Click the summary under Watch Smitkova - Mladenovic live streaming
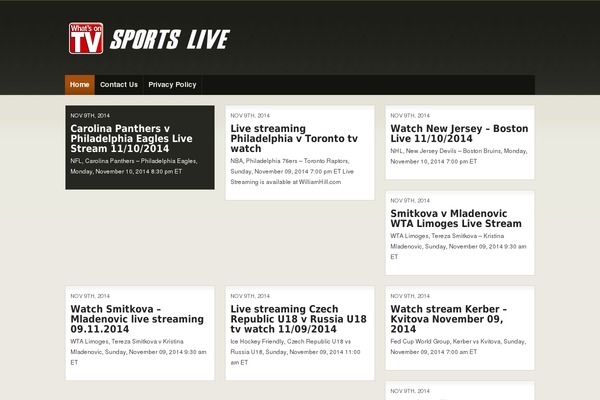600x400 pixels. pos(138,352)
